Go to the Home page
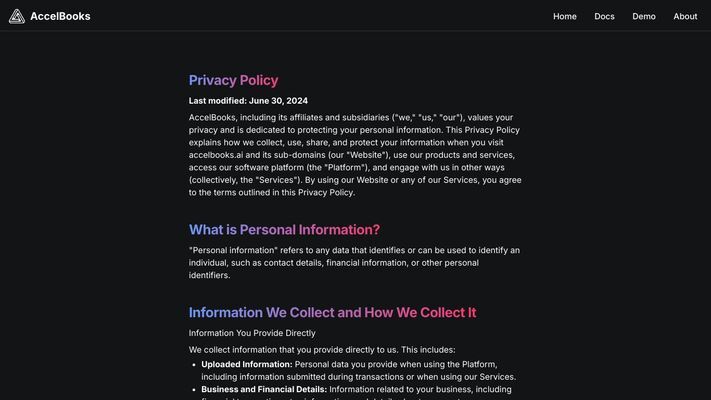 pos(565,16)
